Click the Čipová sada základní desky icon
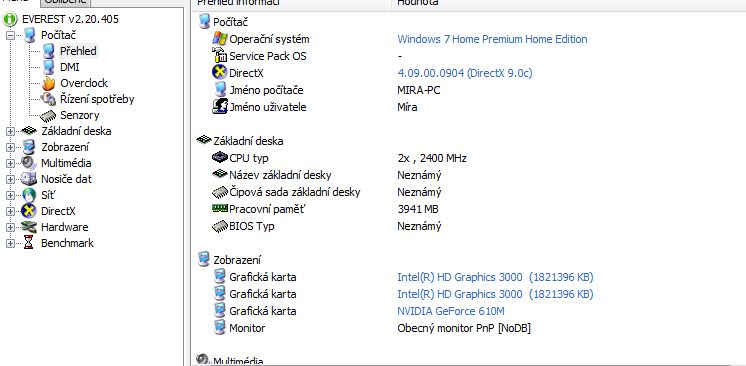Image resolution: width=746 pixels, height=366 pixels. [219, 192]
